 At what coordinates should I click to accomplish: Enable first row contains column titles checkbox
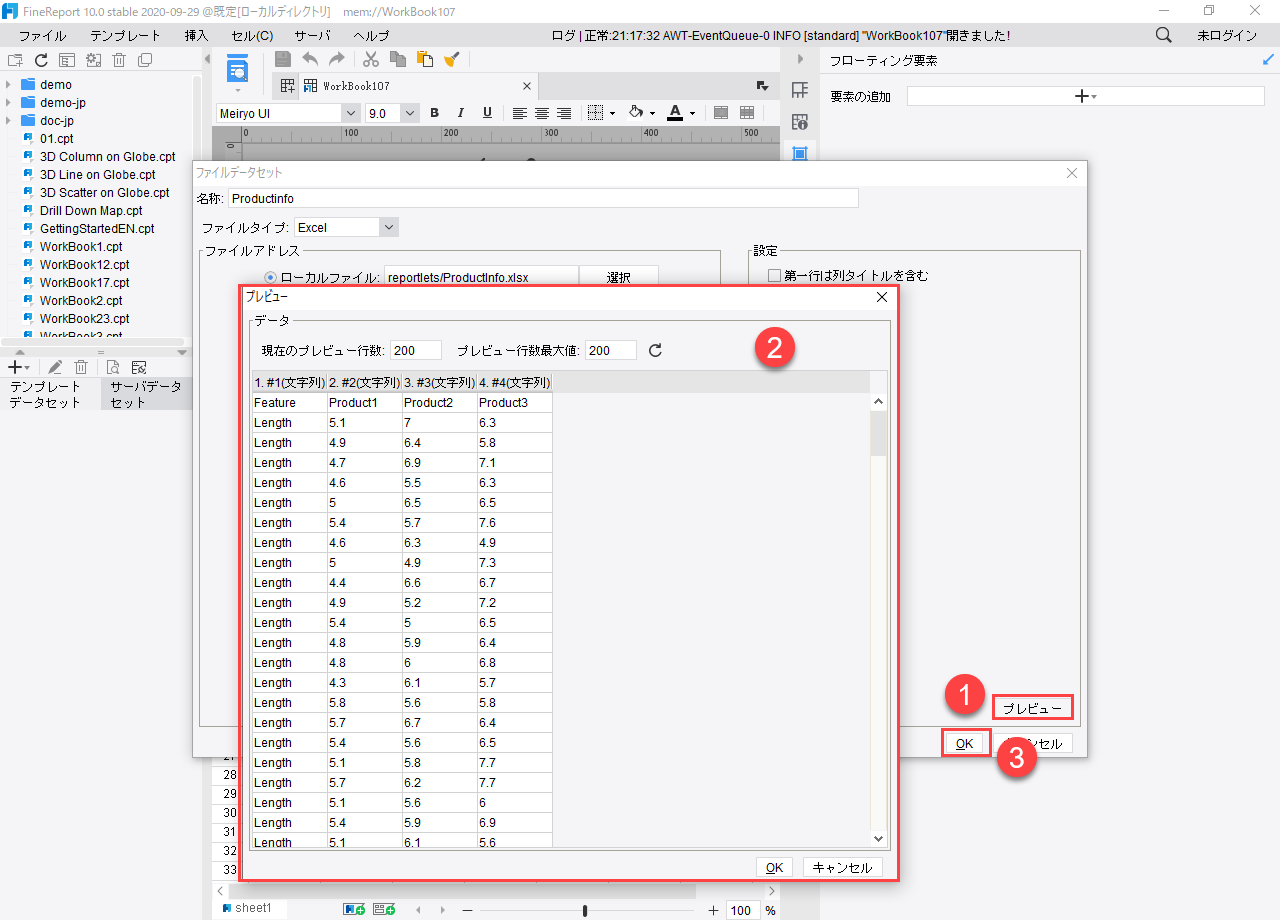click(774, 275)
